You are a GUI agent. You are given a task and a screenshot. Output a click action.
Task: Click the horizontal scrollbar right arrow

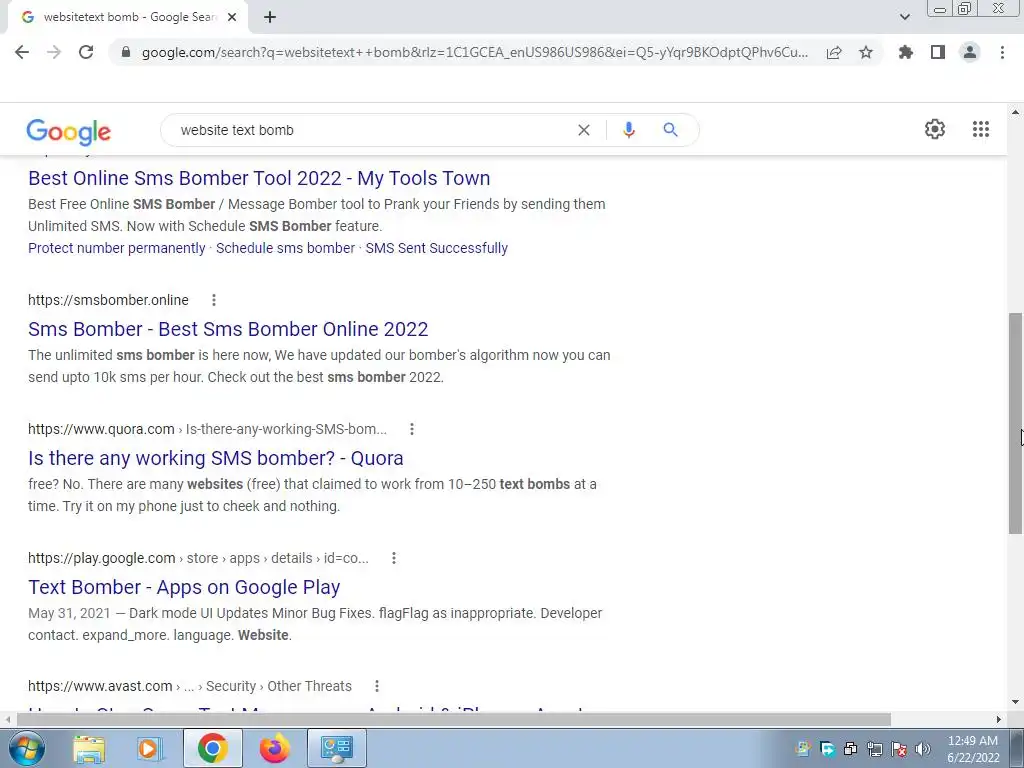[999, 719]
